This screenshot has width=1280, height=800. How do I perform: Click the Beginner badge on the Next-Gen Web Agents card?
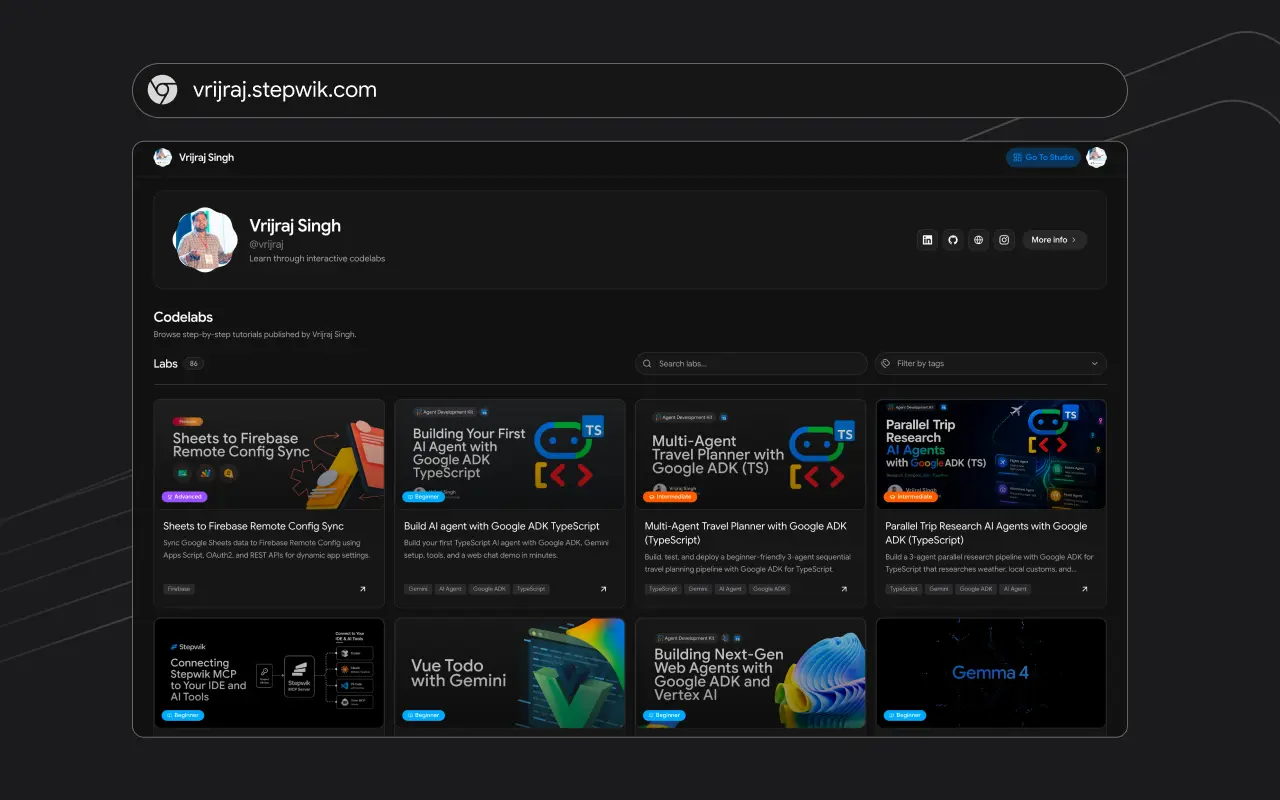[665, 715]
